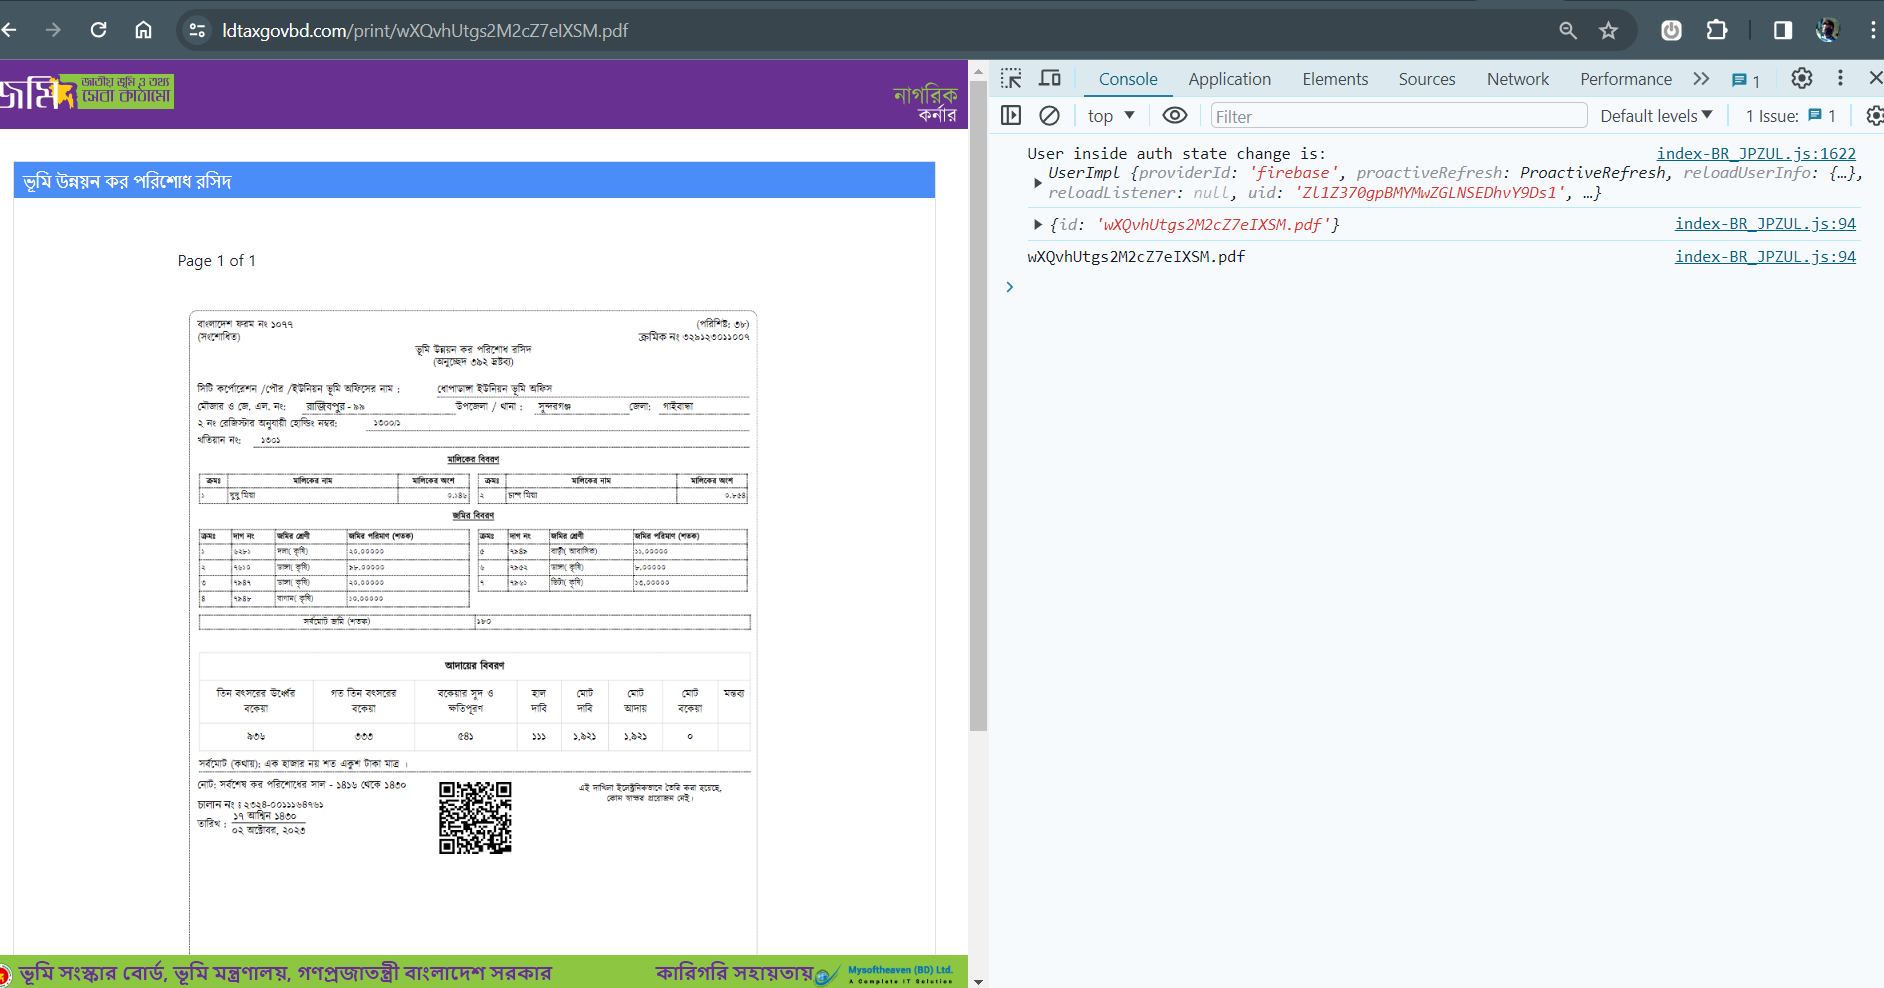Expand the {id: ...pdf} object
Screen dimensions: 1884x988
pyautogui.click(x=1037, y=224)
